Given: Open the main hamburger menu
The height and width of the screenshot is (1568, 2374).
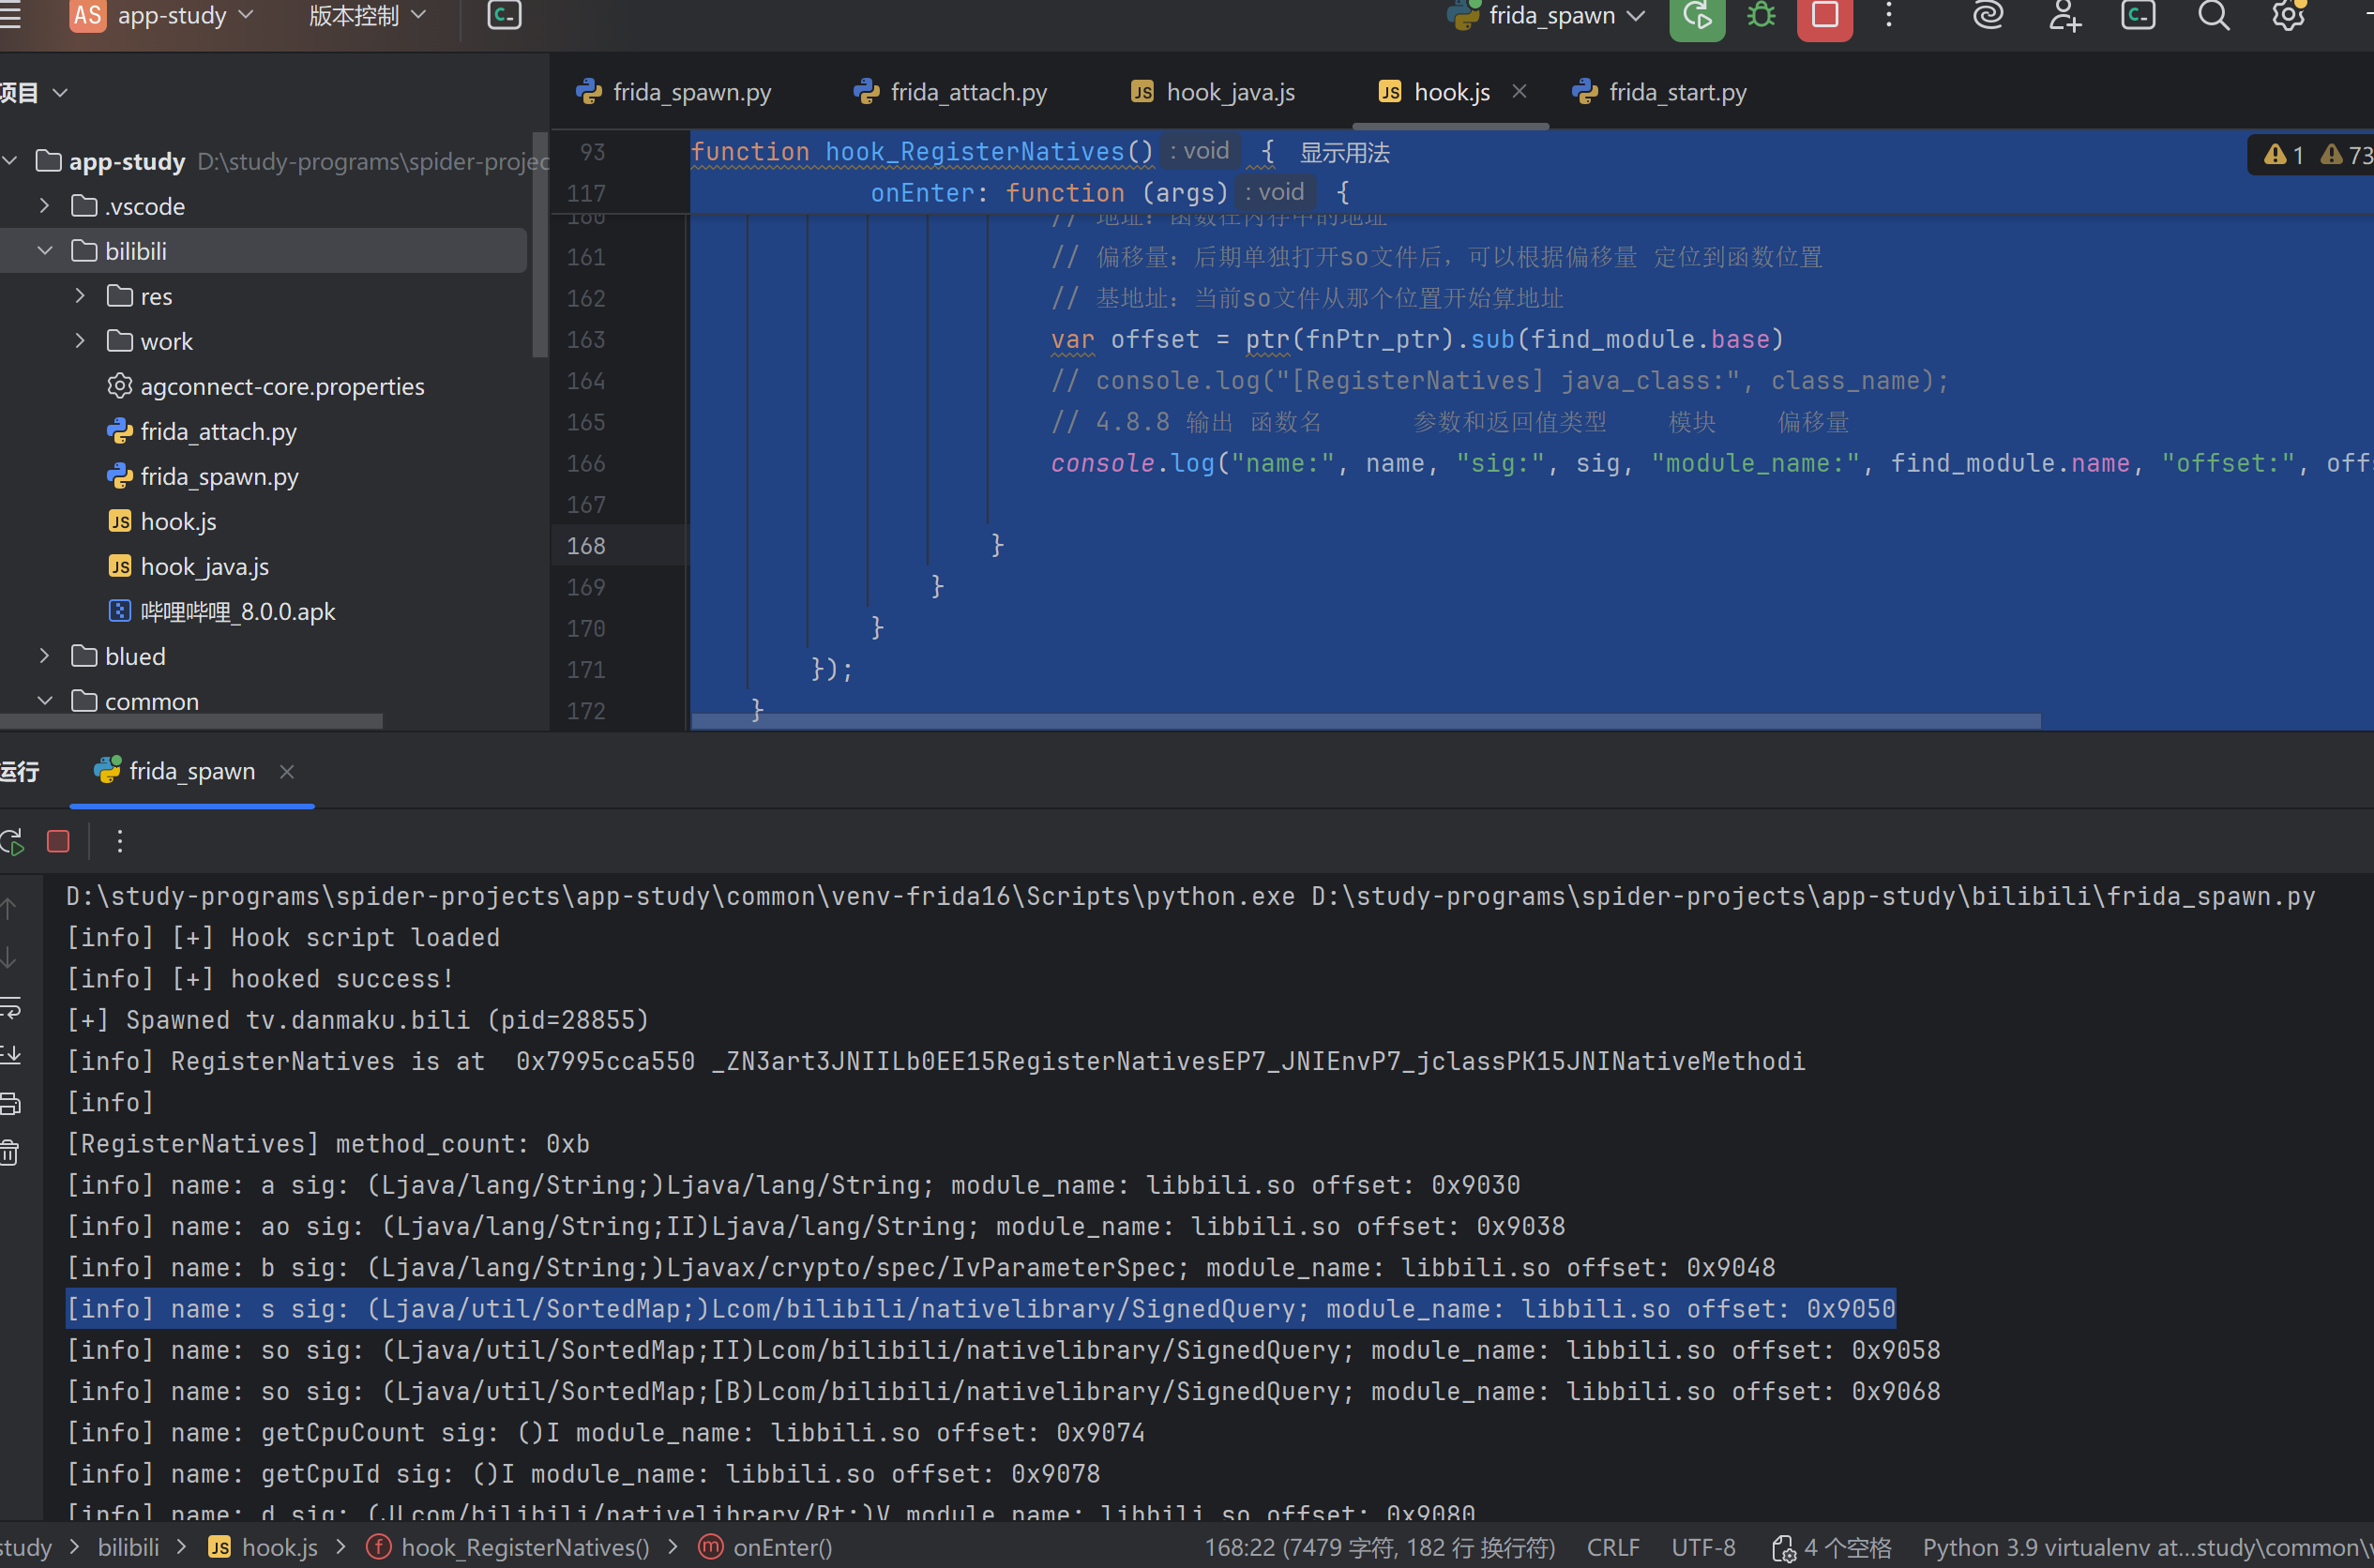Looking at the screenshot, I should 10,15.
